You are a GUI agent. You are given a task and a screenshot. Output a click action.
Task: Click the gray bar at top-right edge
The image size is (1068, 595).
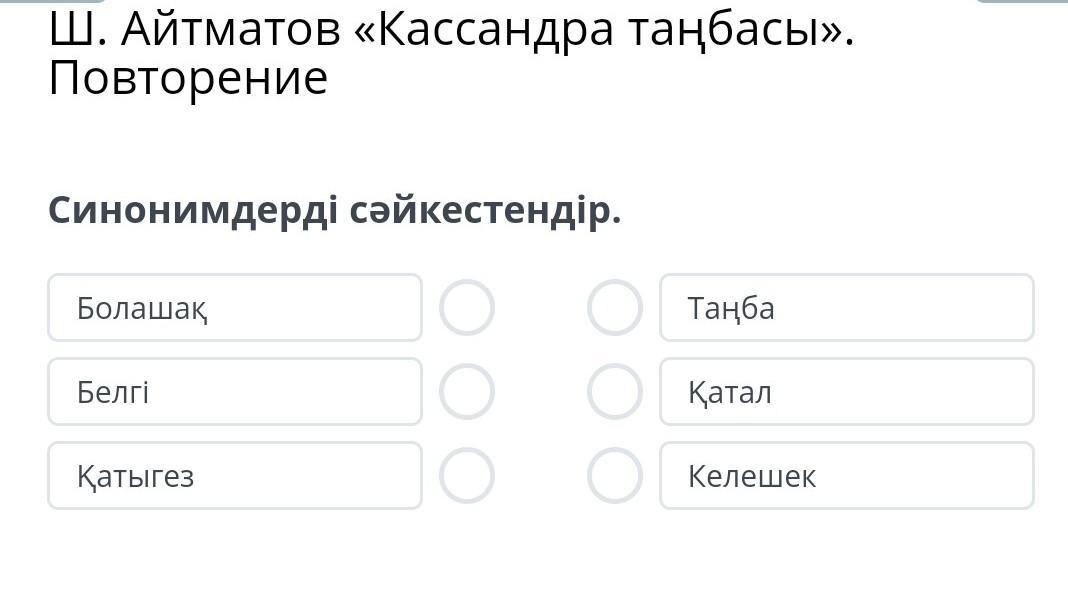[1020, 2]
